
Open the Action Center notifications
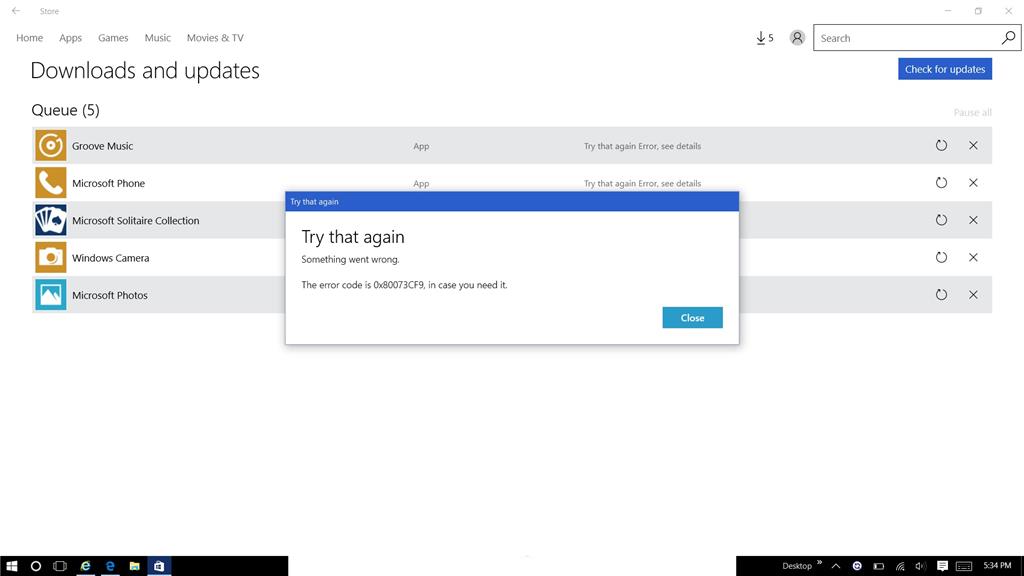point(942,566)
